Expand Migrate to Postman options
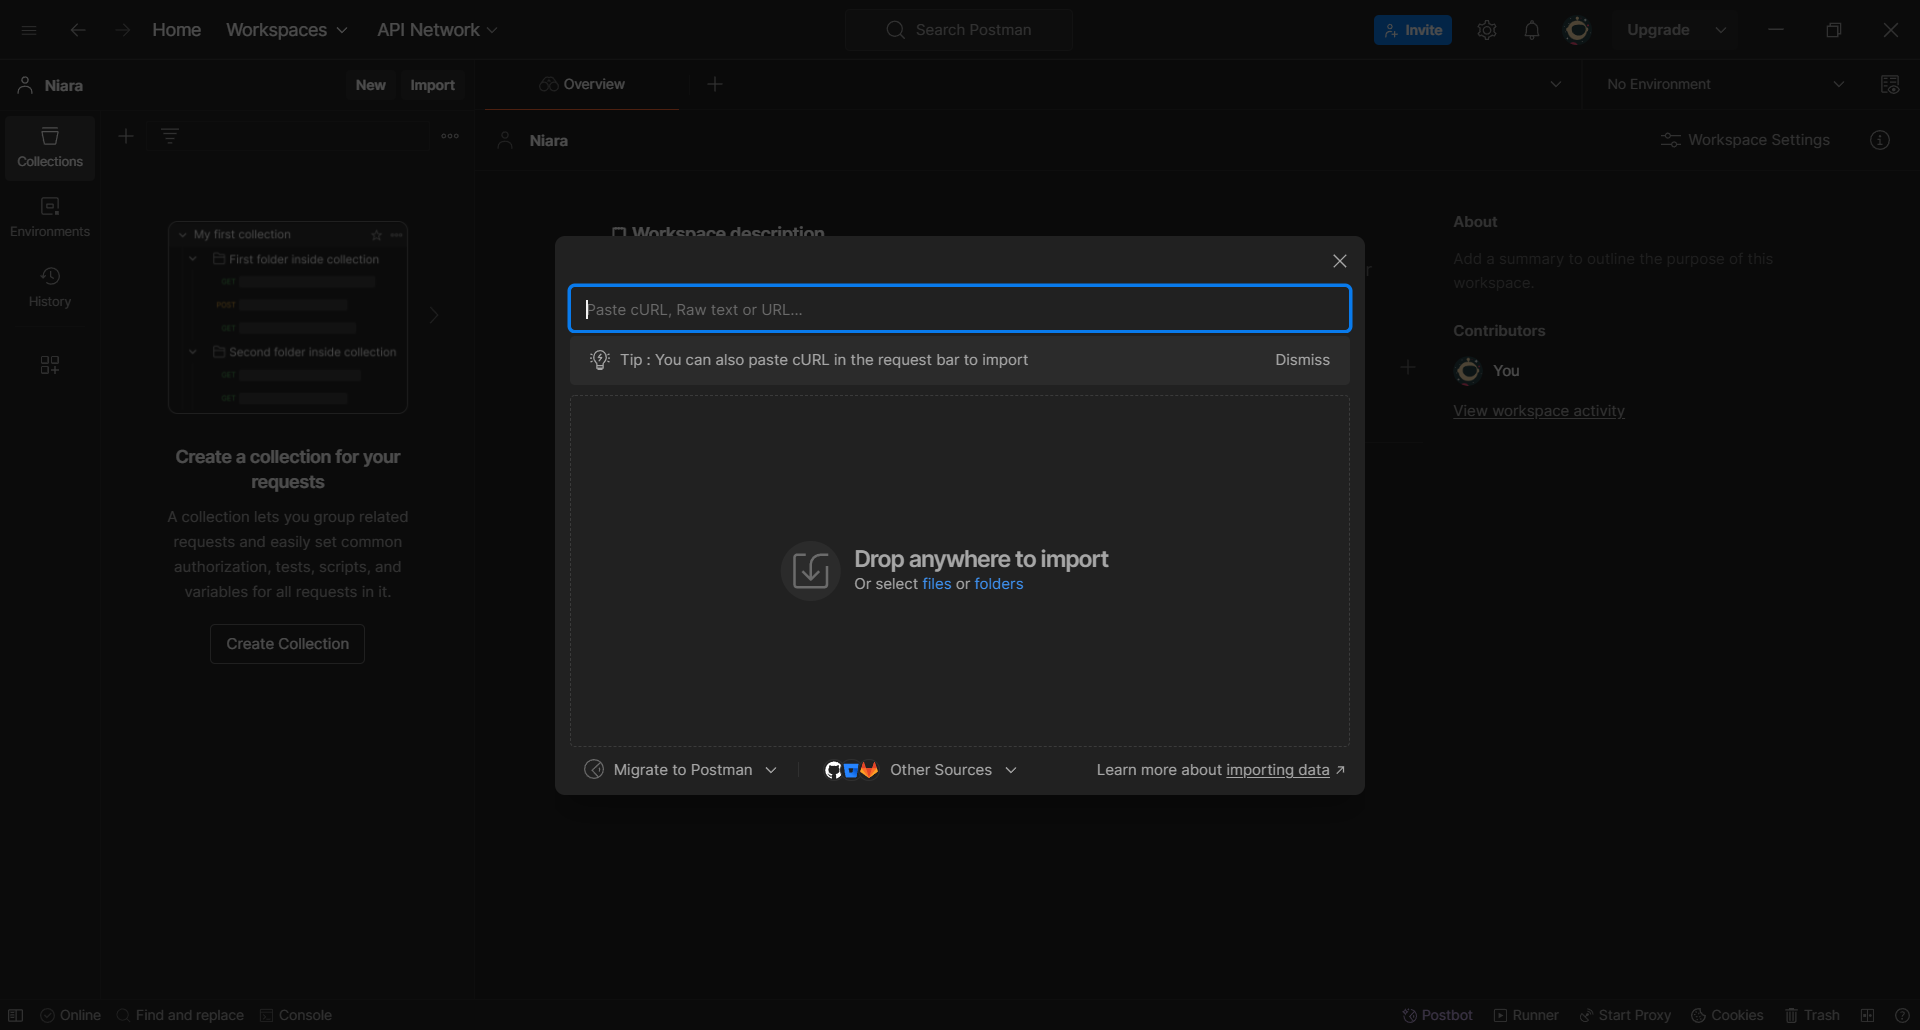Viewport: 1920px width, 1030px height. pyautogui.click(x=681, y=769)
